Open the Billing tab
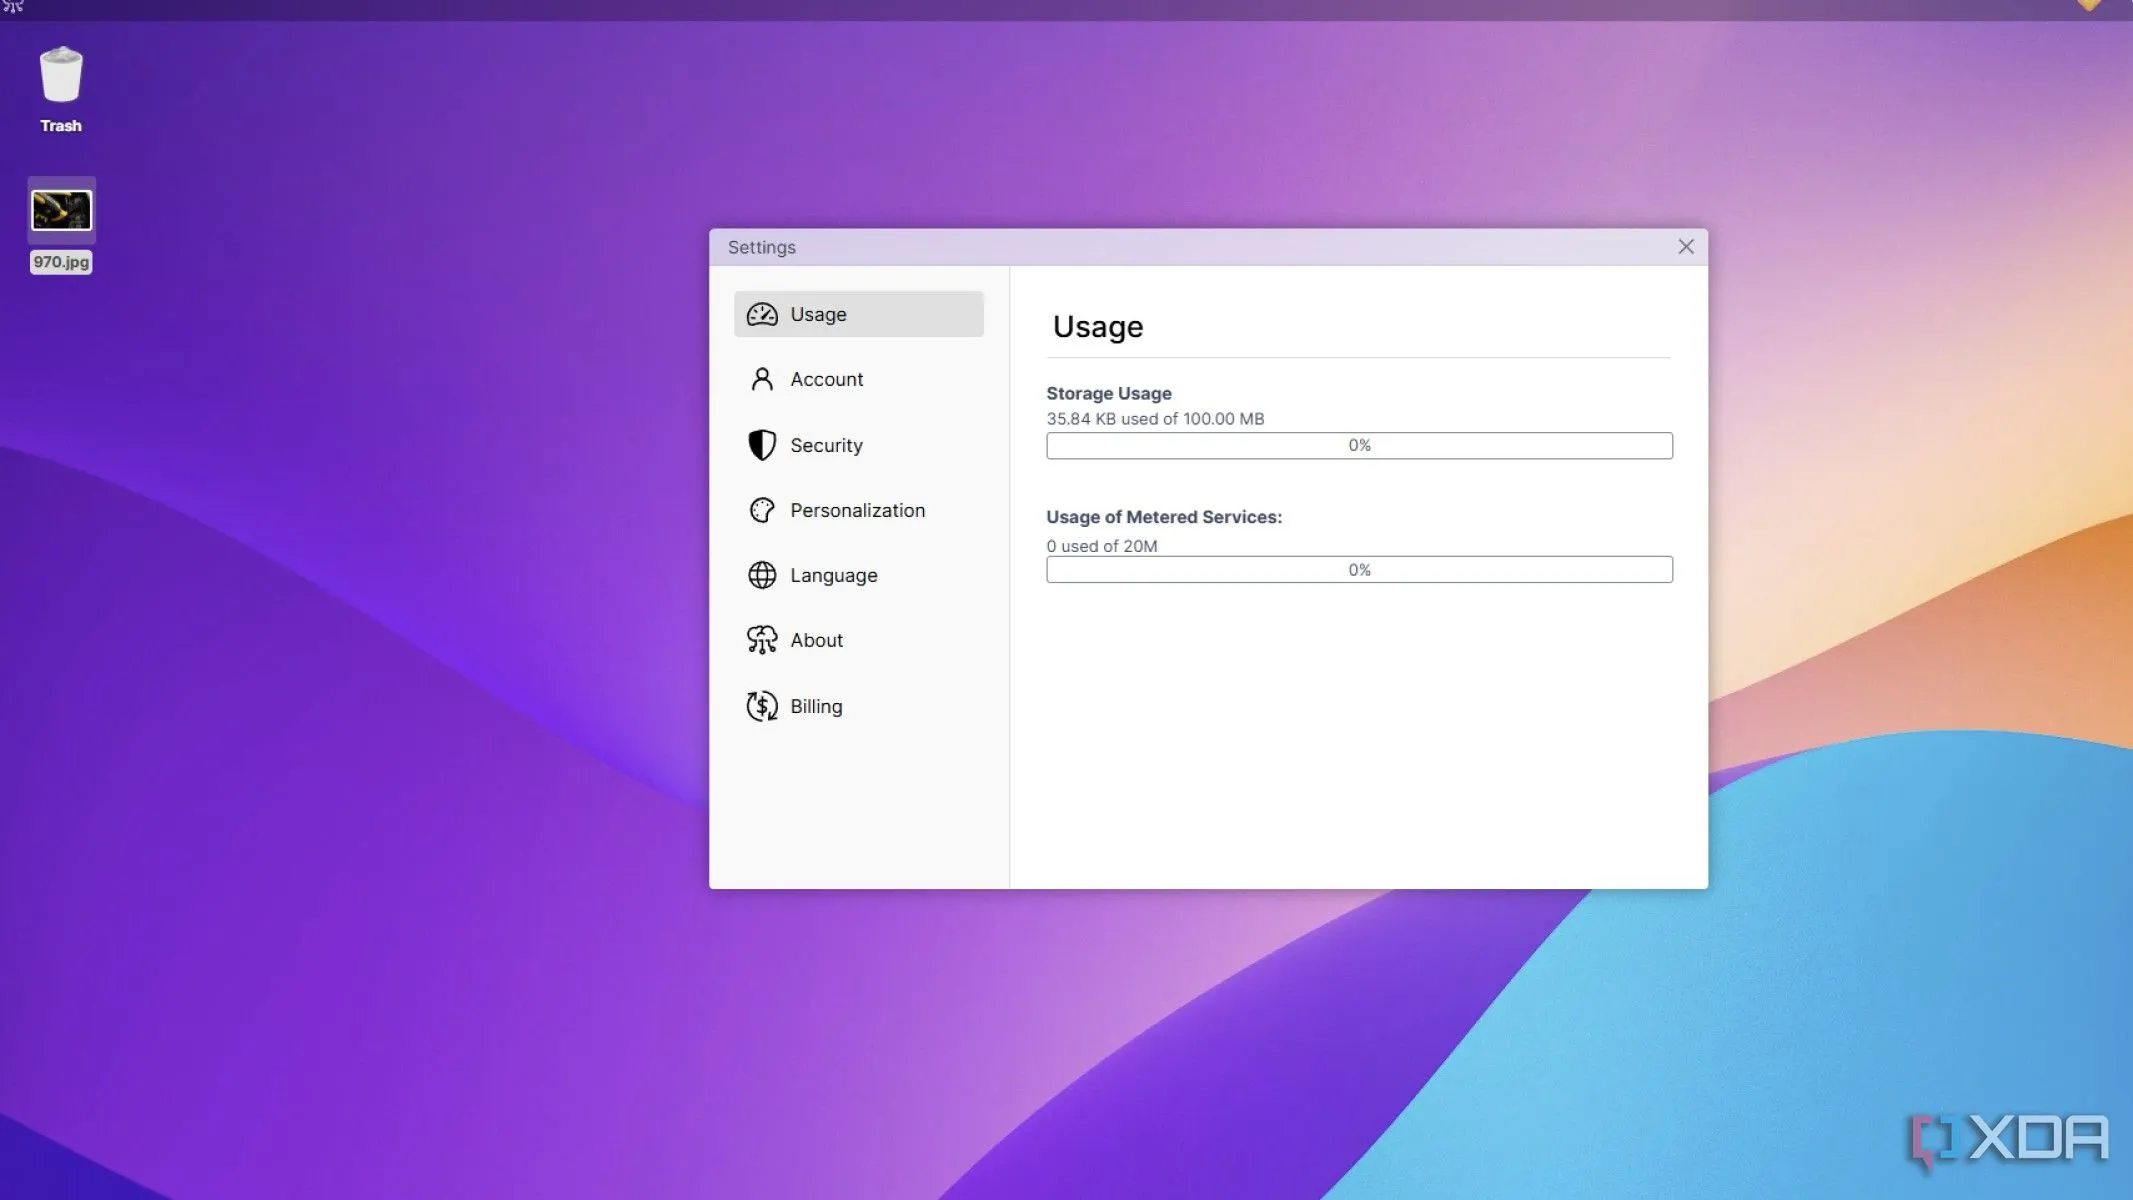 point(859,706)
